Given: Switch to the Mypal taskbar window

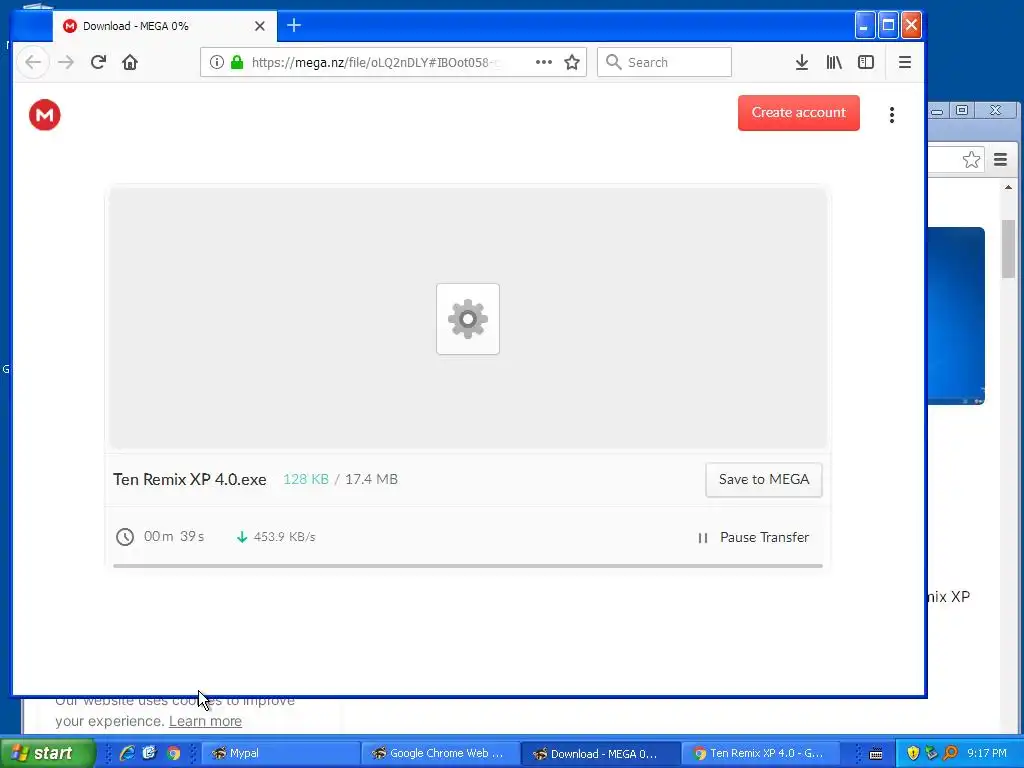Looking at the screenshot, I should pos(279,753).
